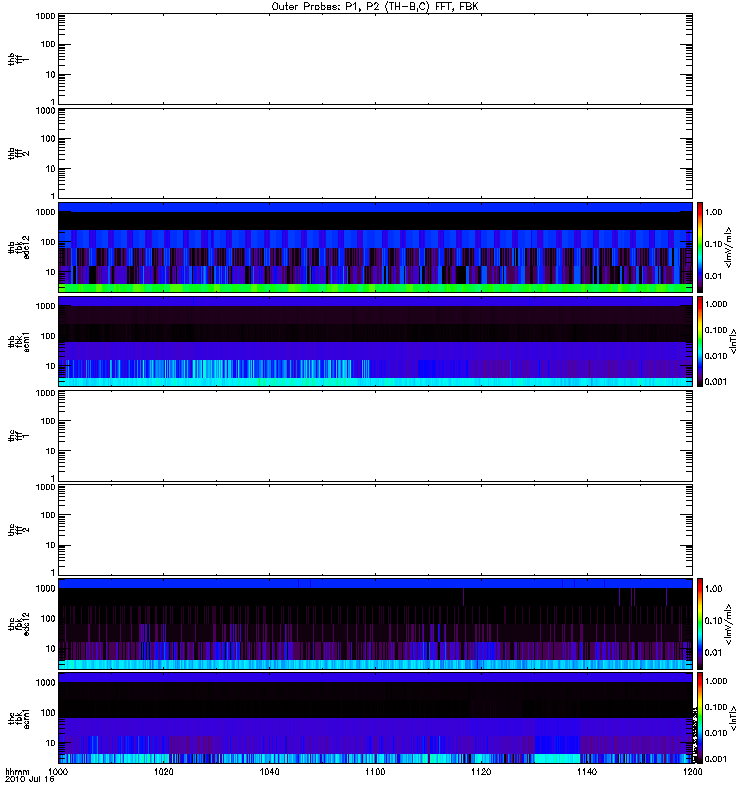Screen dimensions: 750x800
Task: Click the nT unit label beside thb scm1 color bar
Action: [734, 342]
